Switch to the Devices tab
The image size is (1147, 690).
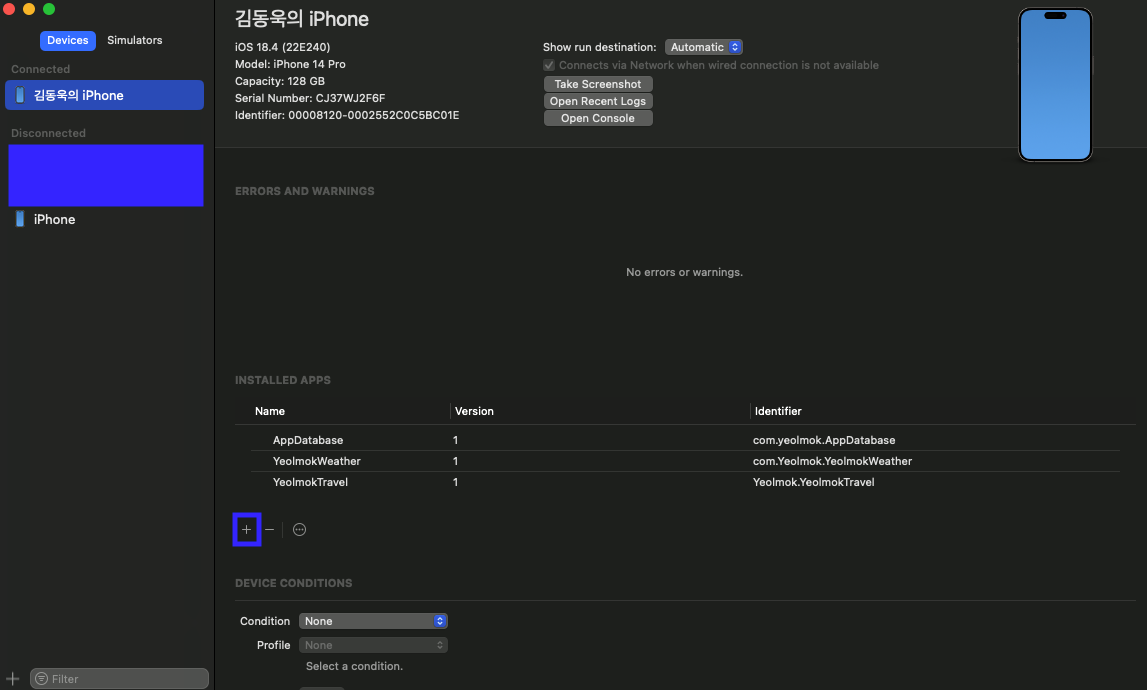point(67,40)
